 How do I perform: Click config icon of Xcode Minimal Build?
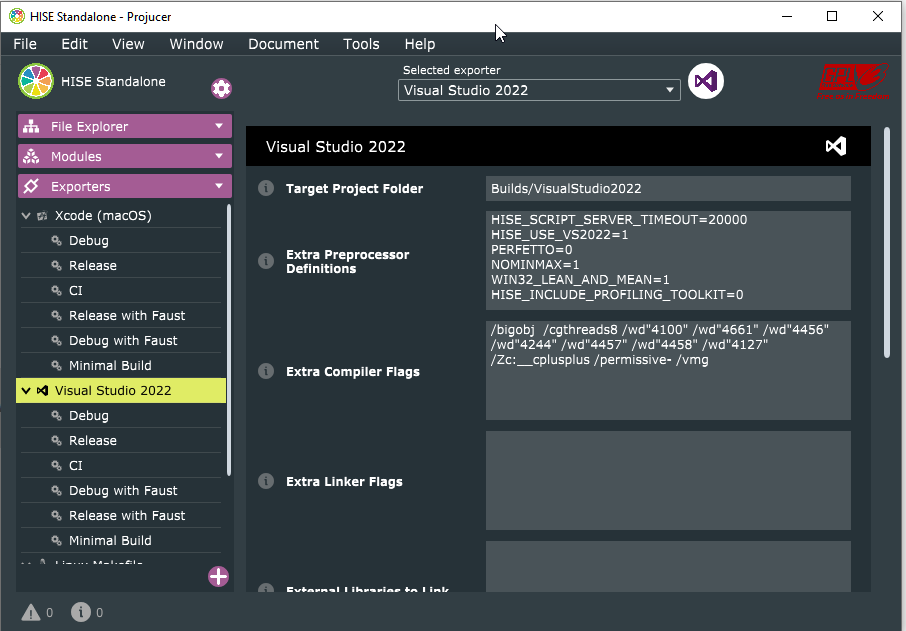pos(57,366)
